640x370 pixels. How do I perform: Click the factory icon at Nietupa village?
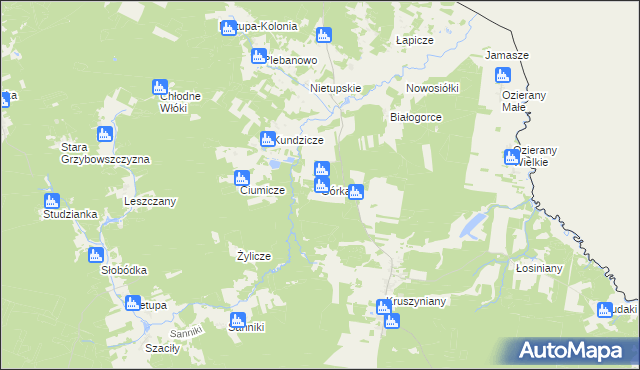[x=133, y=303]
